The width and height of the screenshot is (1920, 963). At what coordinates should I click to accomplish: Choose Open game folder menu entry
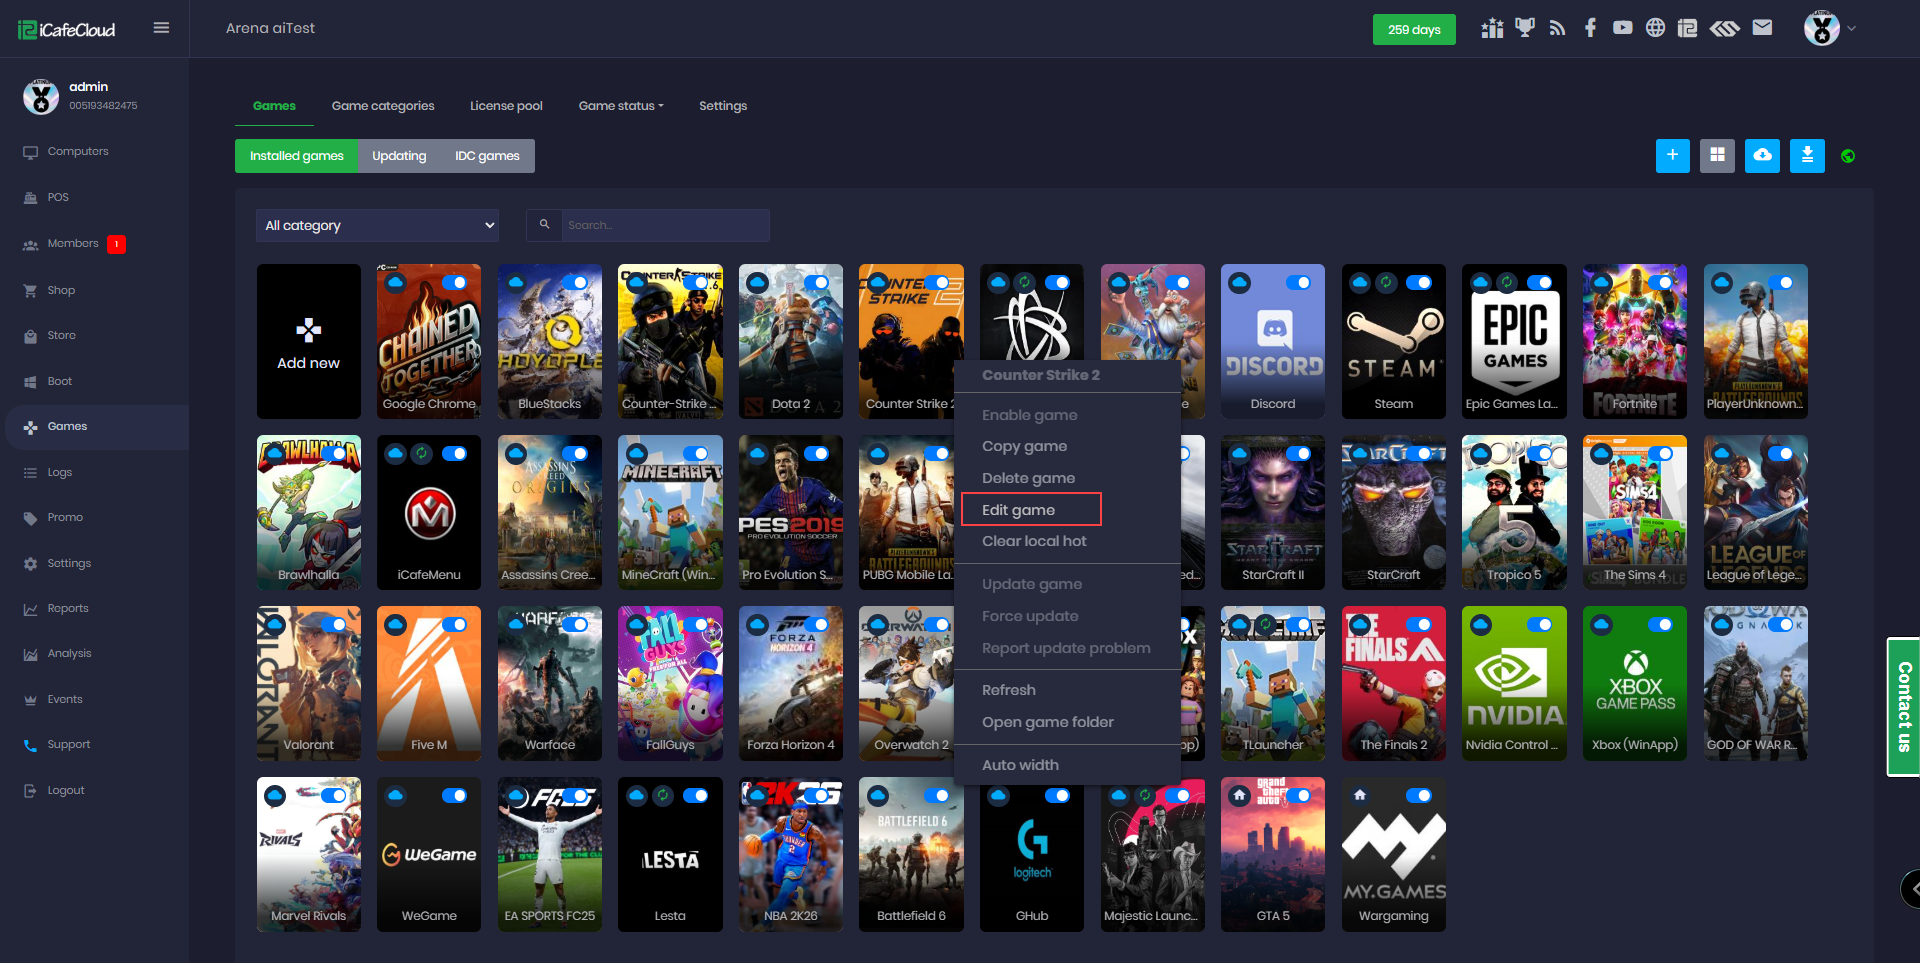[x=1048, y=722]
